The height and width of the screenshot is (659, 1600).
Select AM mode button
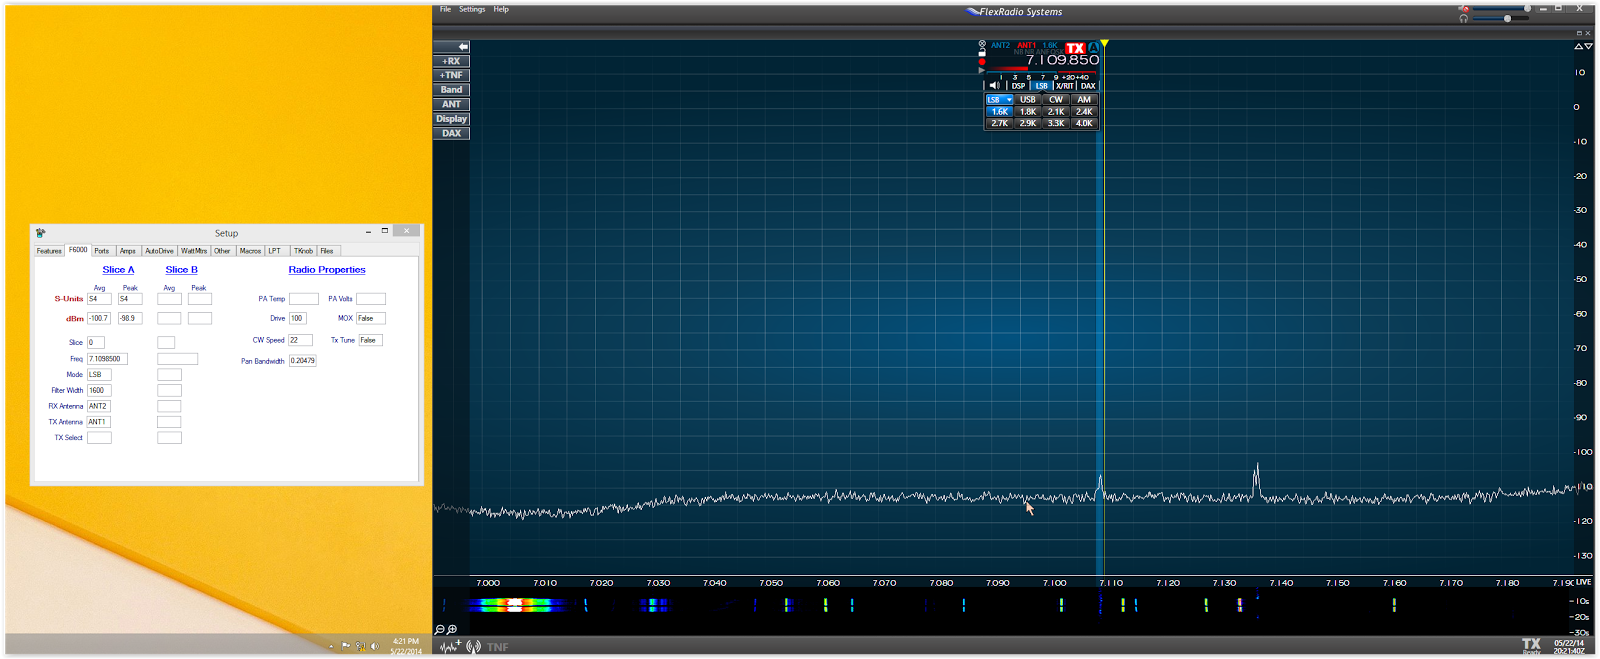click(x=1084, y=100)
